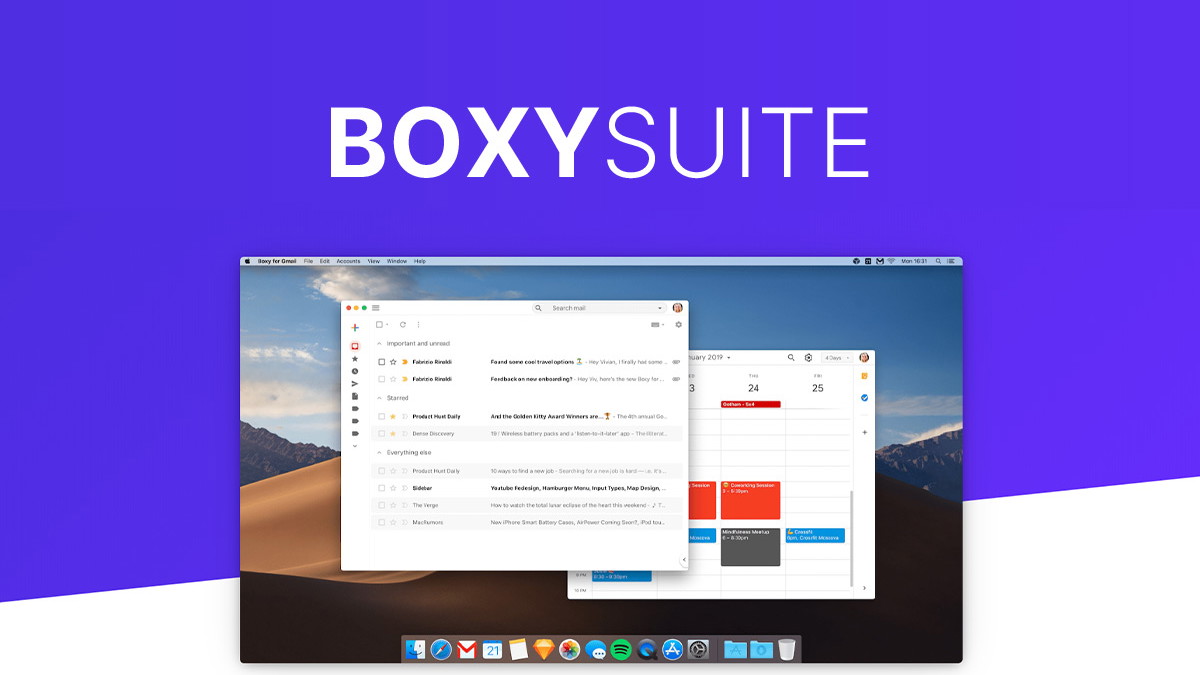The image size is (1200, 675).
Task: Open the select-all dropdown arrow in Gmail toolbar
Action: click(x=387, y=324)
